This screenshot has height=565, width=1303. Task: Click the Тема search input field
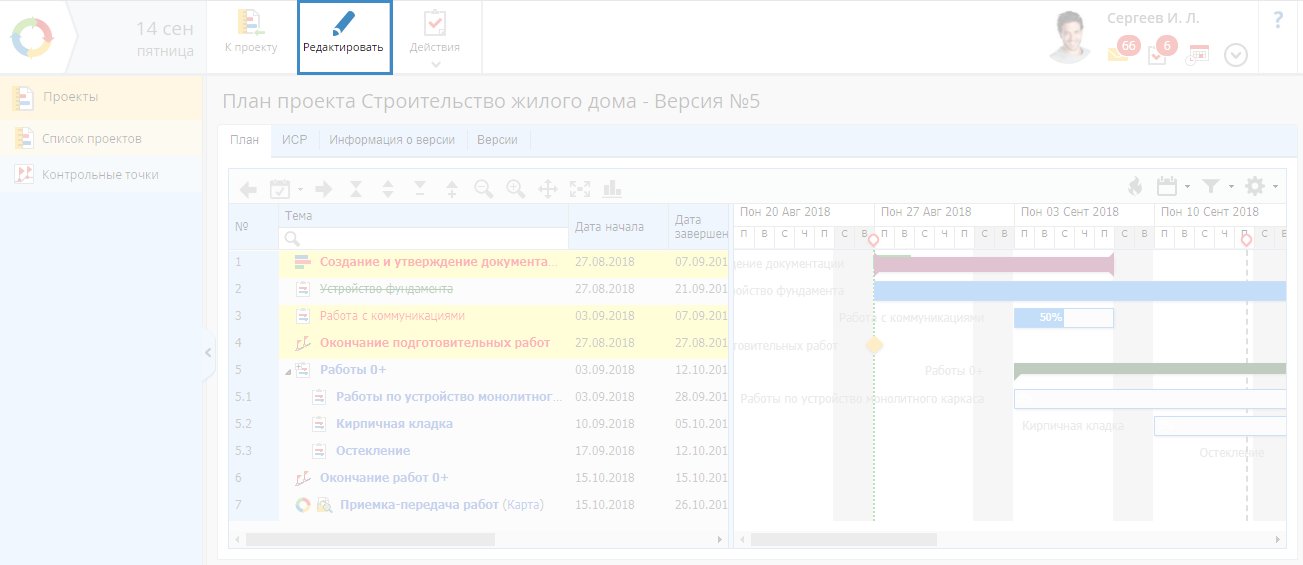pyautogui.click(x=430, y=238)
